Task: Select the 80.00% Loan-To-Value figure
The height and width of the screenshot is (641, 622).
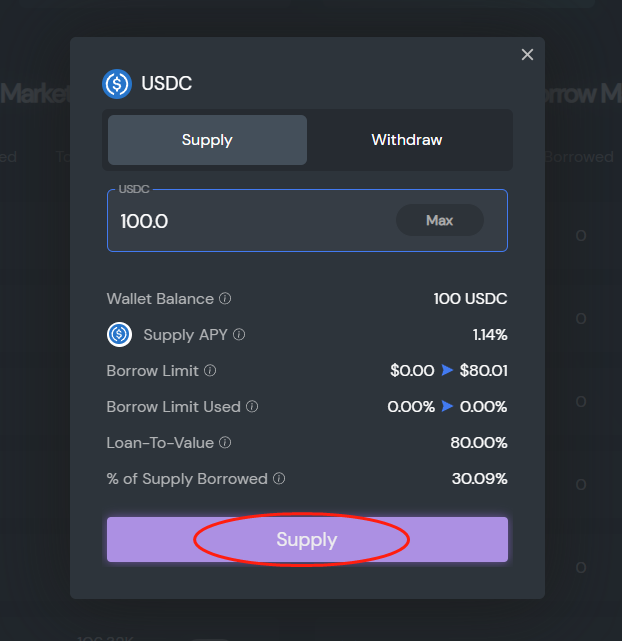Action: [479, 443]
